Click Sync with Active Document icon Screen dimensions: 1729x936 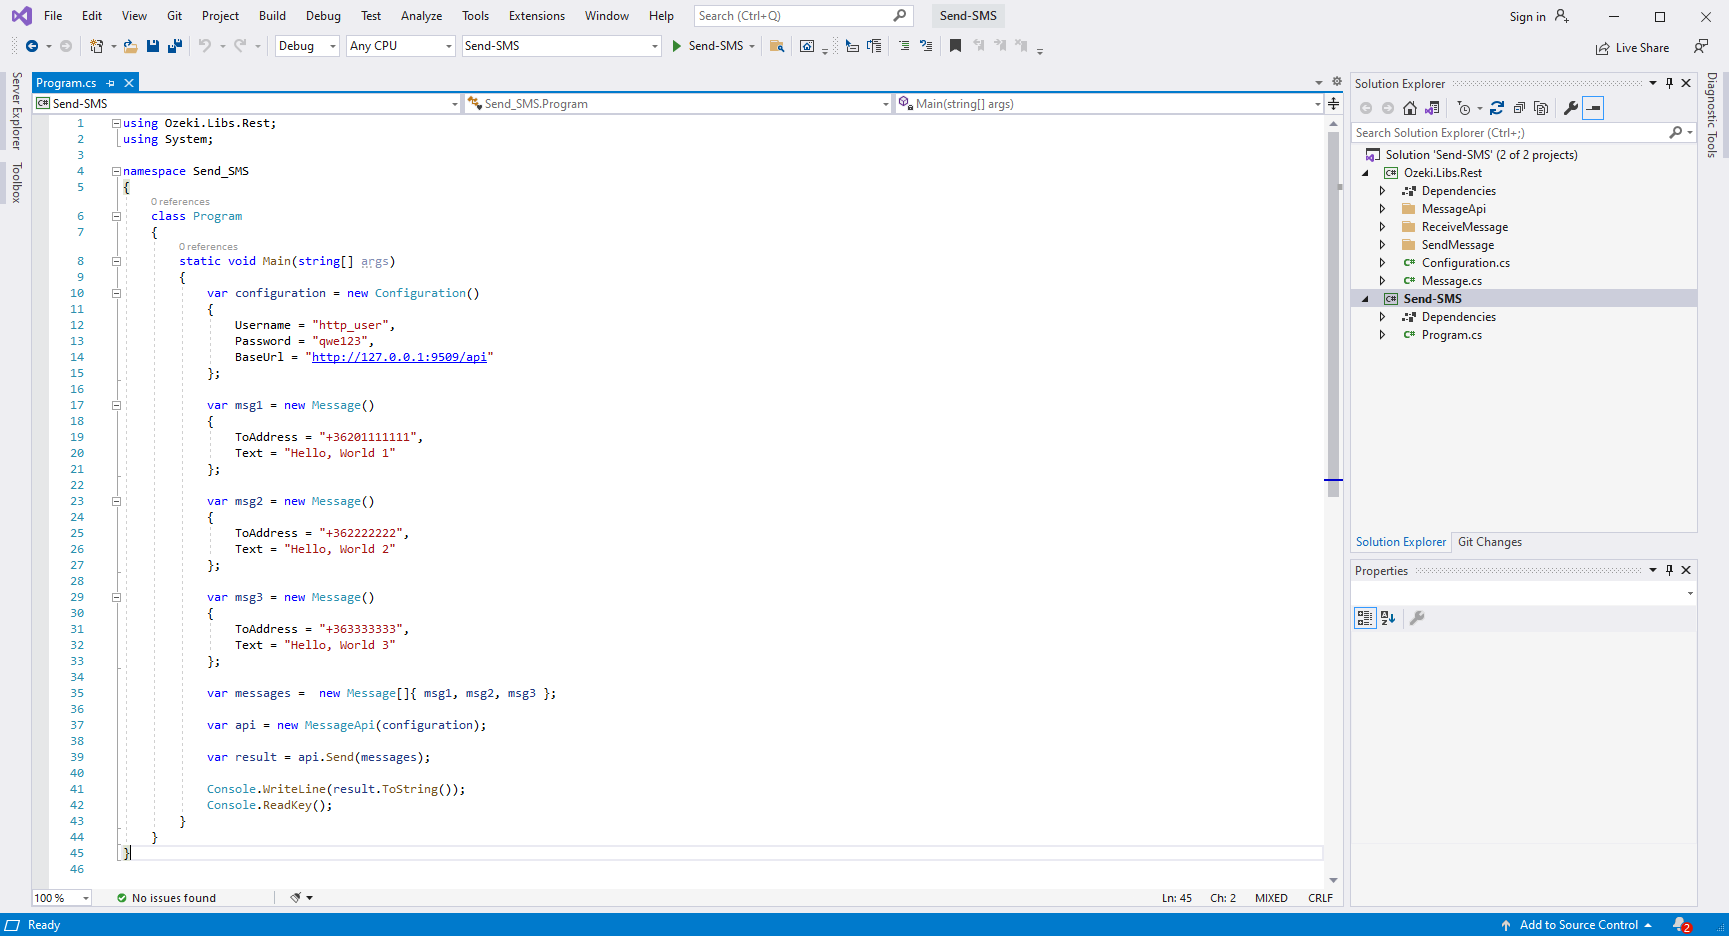[1497, 108]
